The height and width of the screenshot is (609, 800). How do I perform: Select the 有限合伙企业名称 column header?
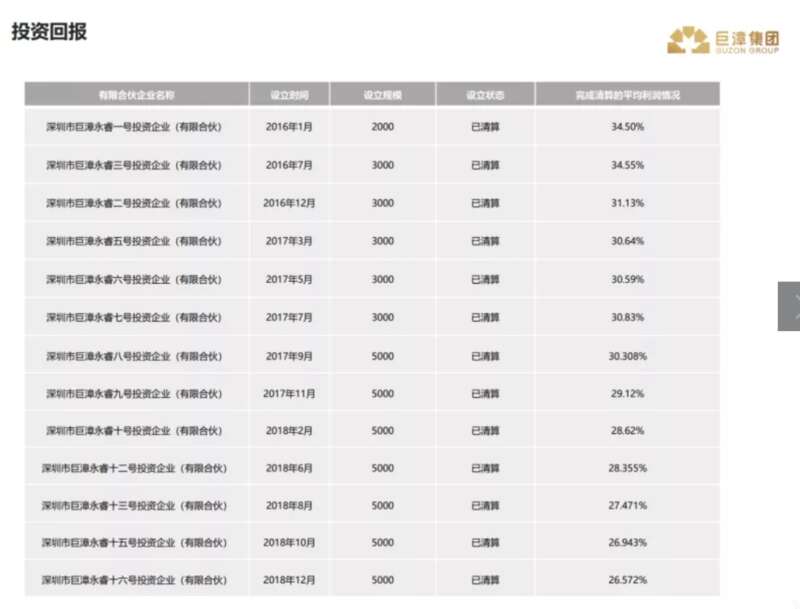click(137, 95)
